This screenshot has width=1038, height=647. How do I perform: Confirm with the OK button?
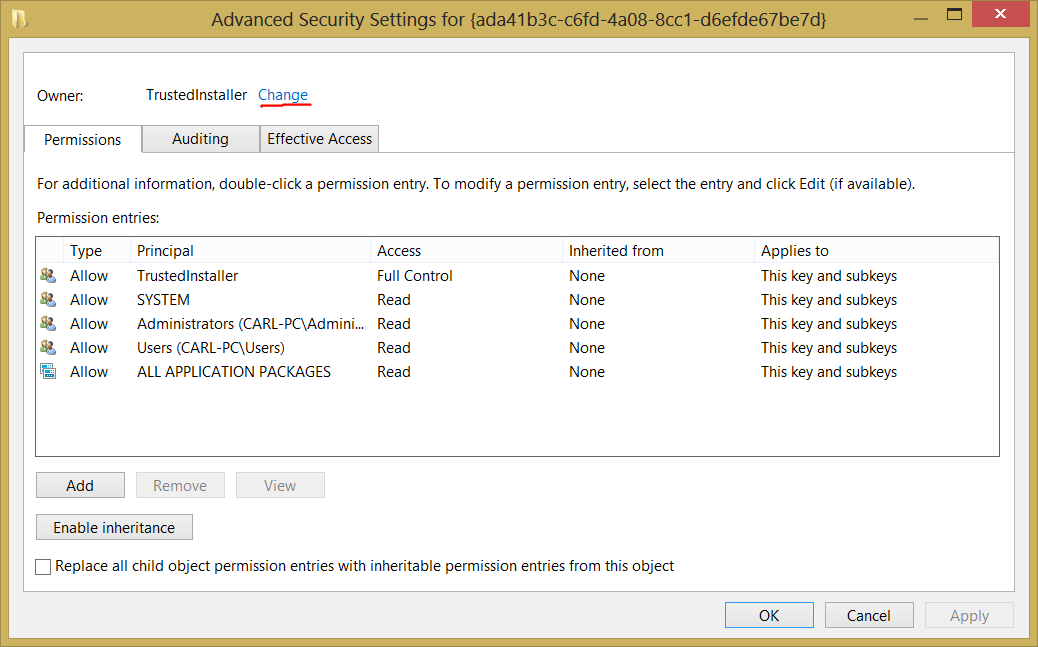pyautogui.click(x=769, y=615)
